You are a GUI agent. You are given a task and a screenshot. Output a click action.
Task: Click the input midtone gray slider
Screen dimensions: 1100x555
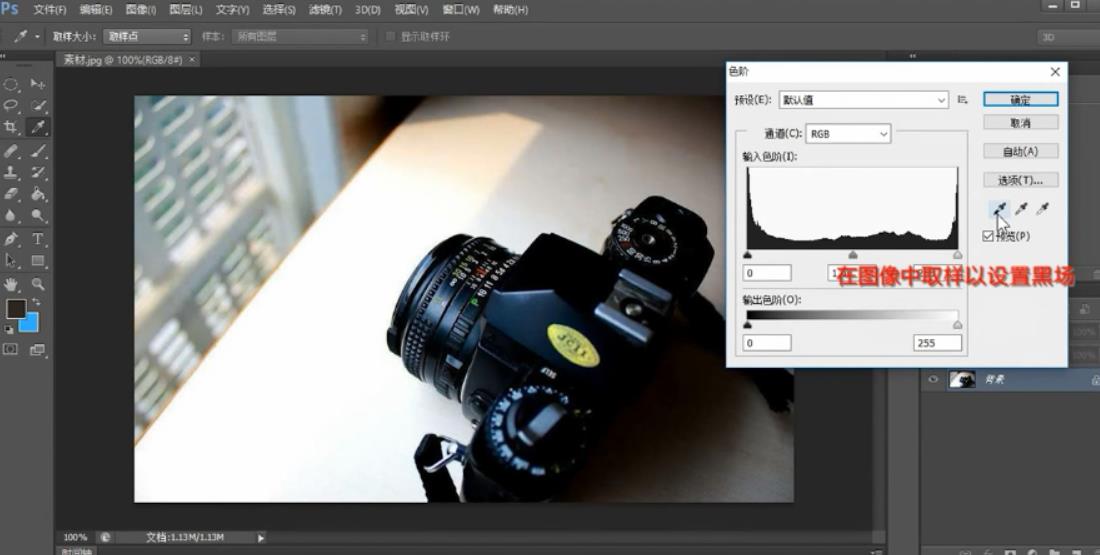click(853, 255)
